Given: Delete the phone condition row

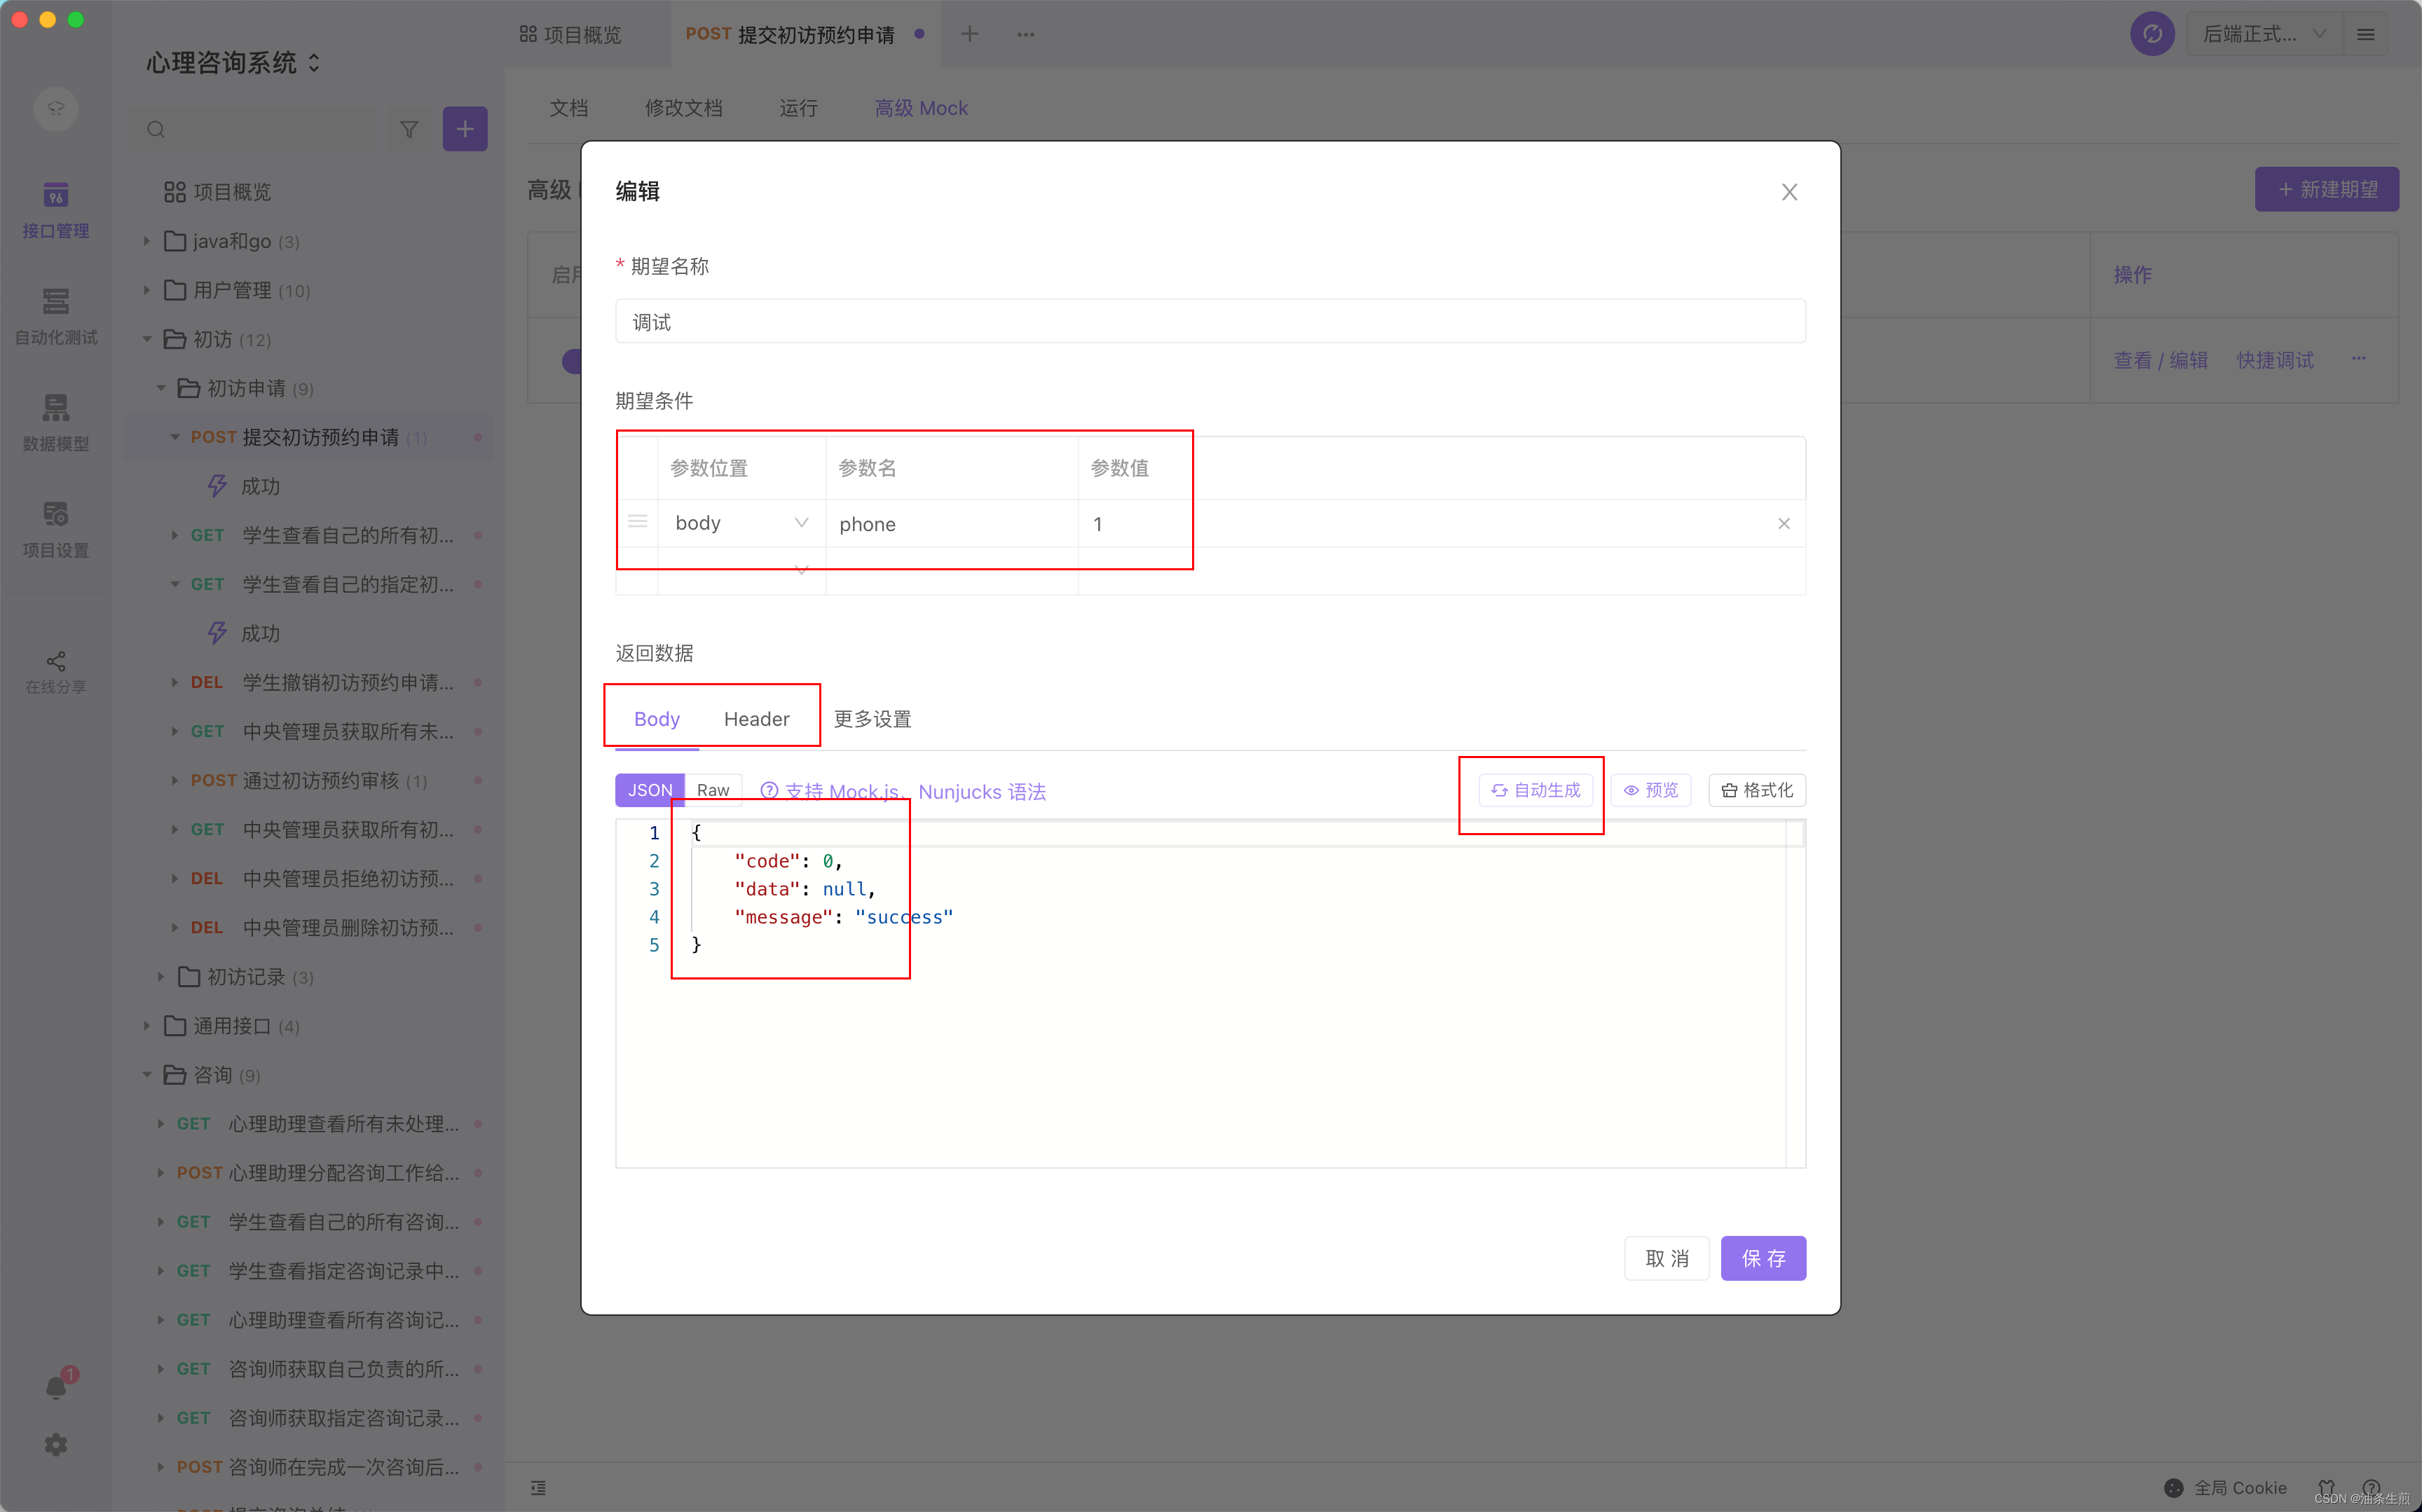Looking at the screenshot, I should click(1783, 523).
